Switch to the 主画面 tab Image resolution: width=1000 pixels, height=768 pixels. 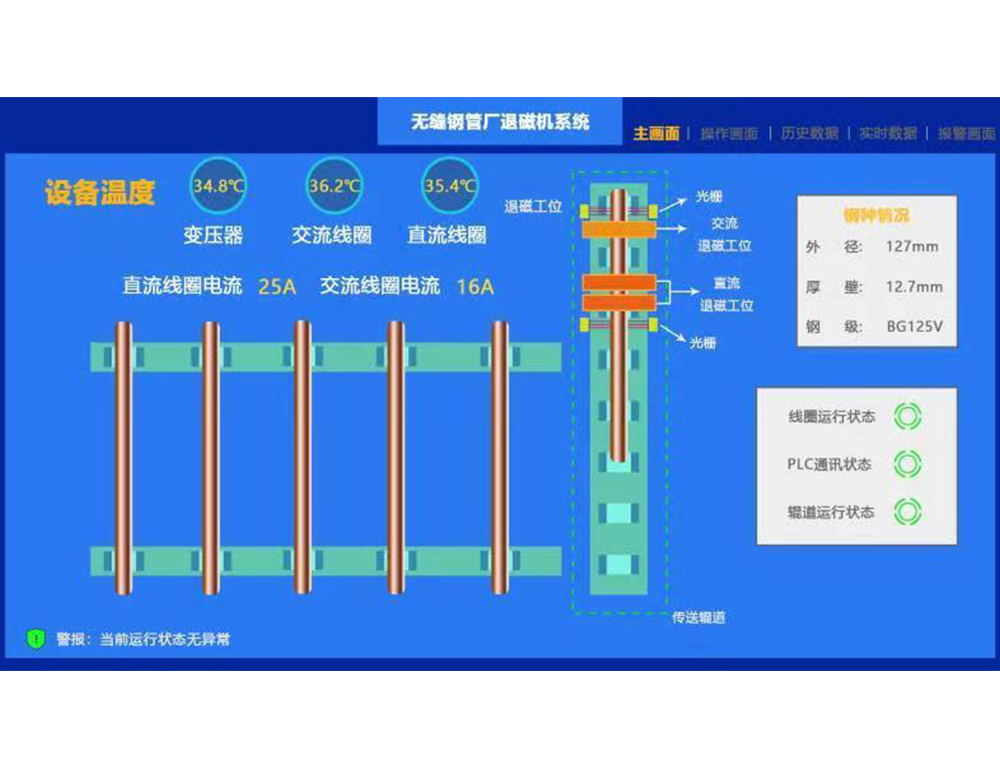[656, 134]
